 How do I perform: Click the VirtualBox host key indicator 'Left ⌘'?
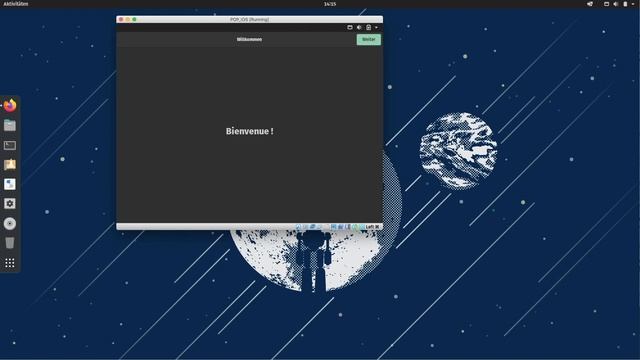click(x=372, y=227)
